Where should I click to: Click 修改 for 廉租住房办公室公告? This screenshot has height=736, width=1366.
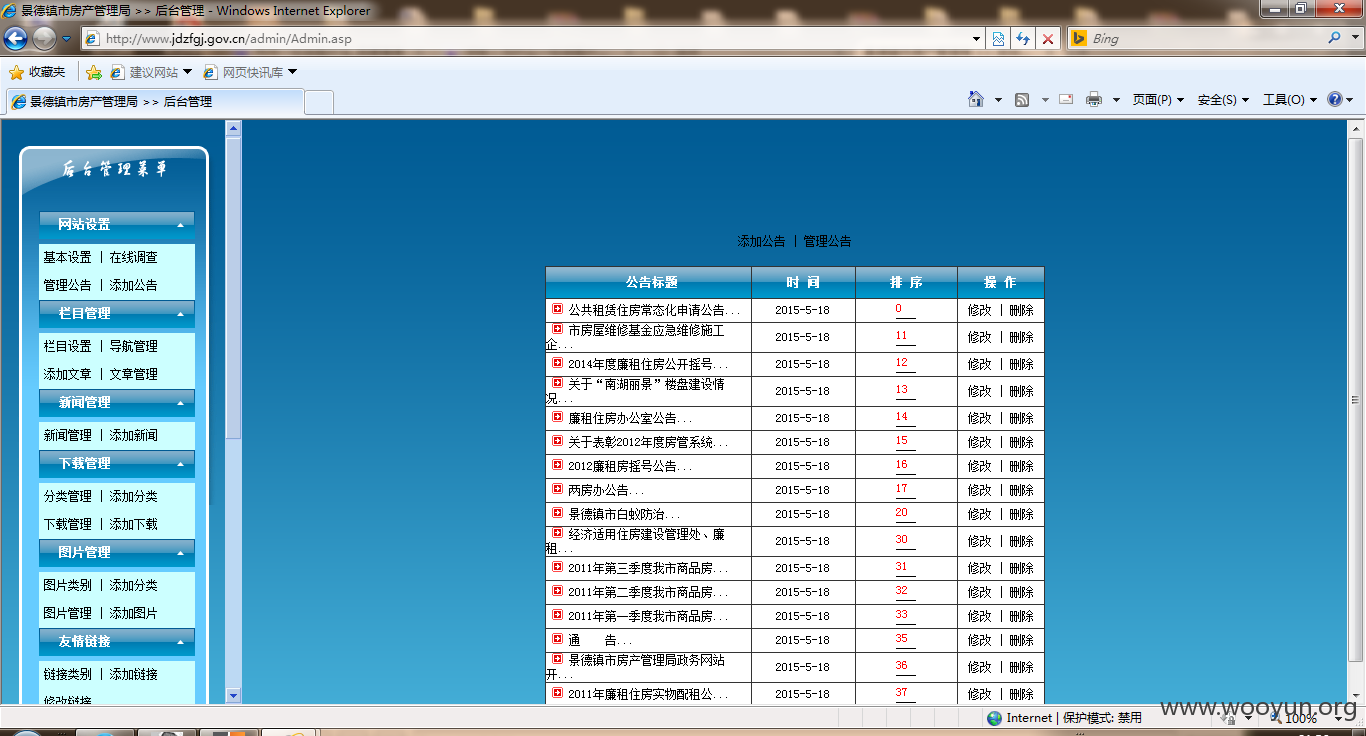(980, 418)
